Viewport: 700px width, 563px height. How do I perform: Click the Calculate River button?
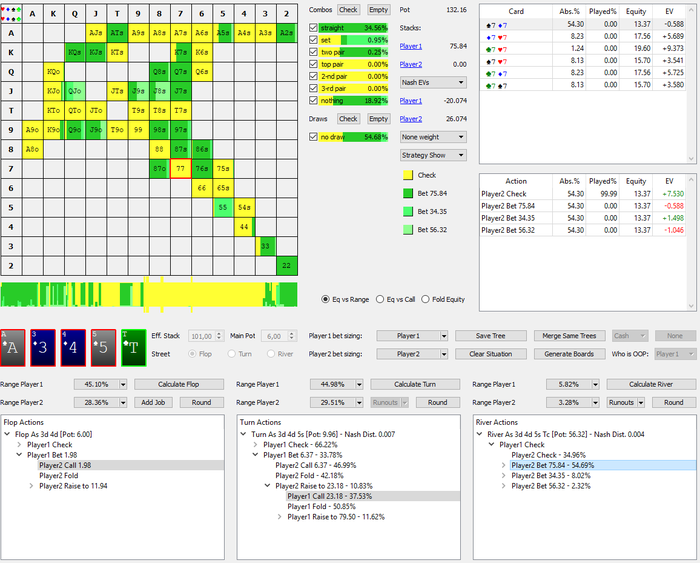coord(651,384)
